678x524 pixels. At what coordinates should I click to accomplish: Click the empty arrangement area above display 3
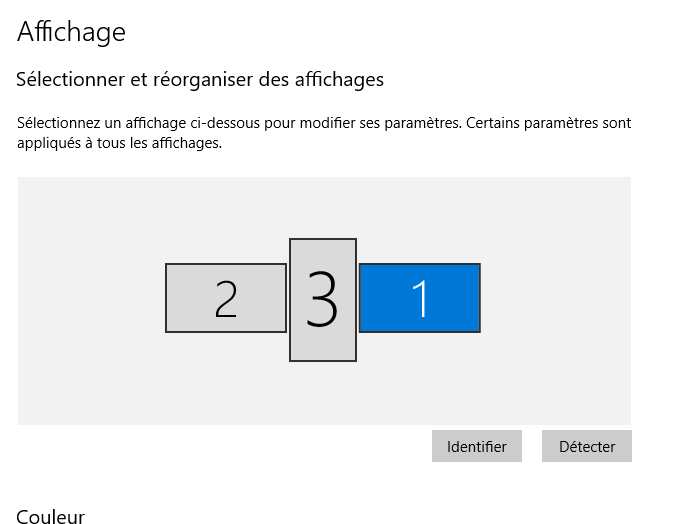pyautogui.click(x=323, y=207)
